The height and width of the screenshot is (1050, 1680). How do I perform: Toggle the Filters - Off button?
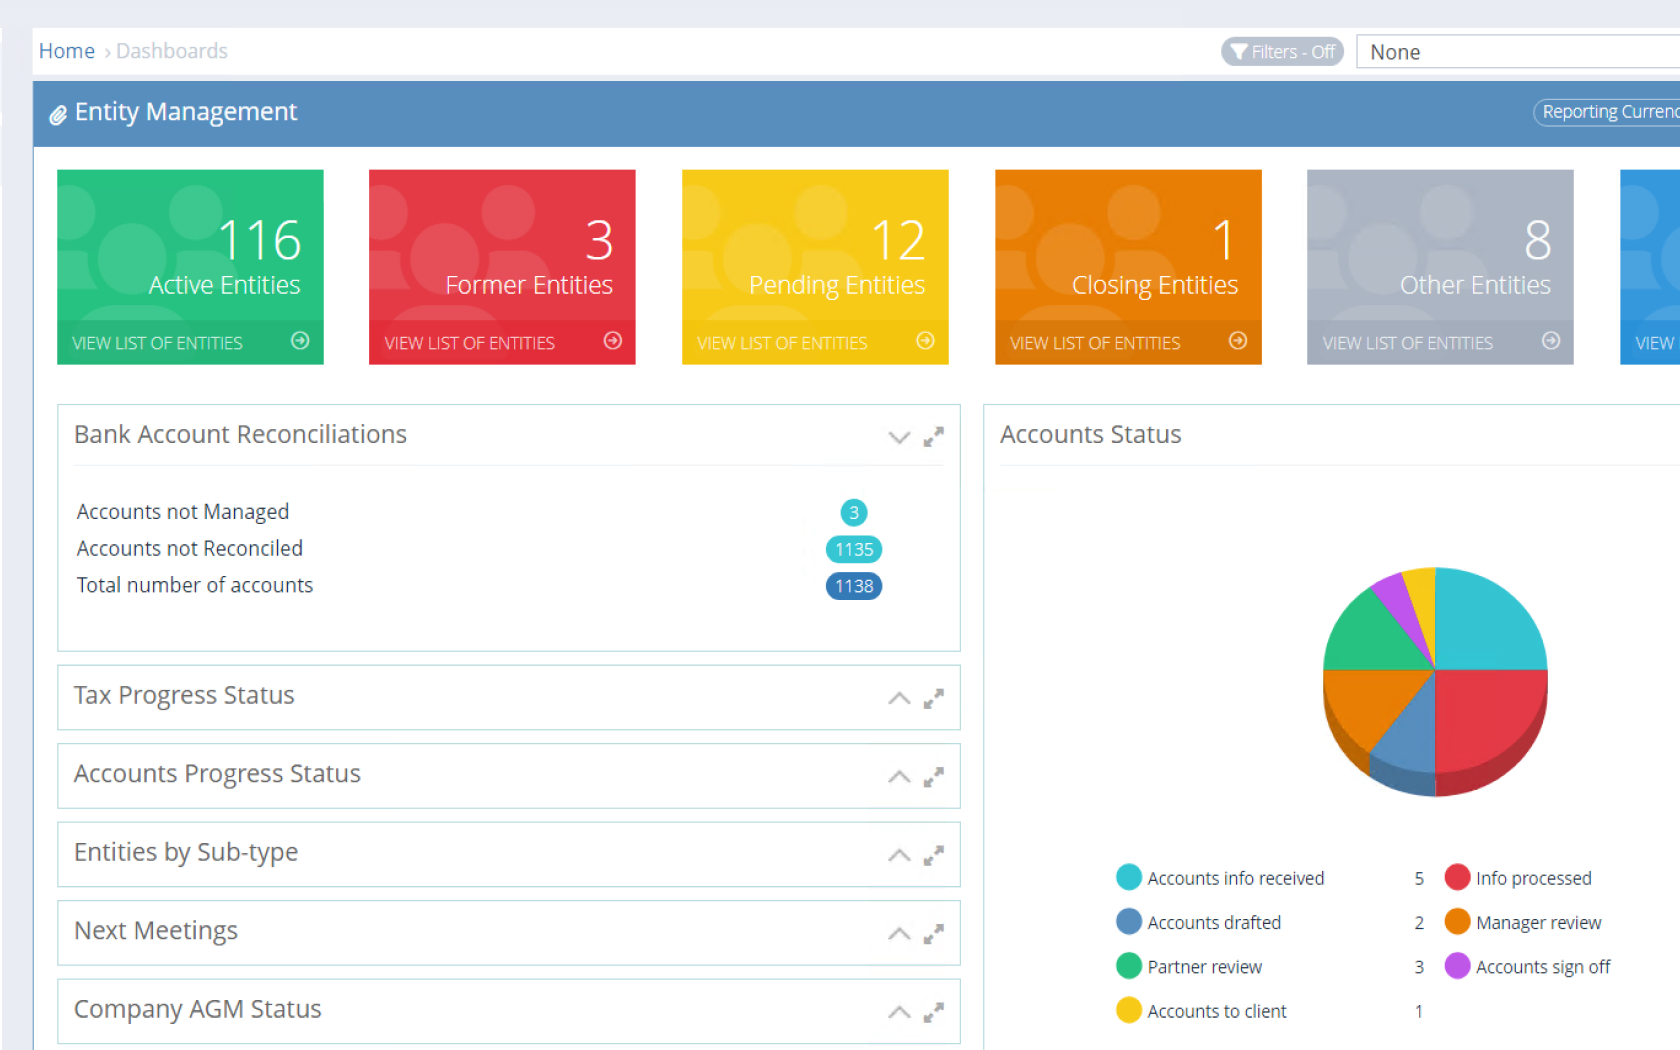[1282, 52]
